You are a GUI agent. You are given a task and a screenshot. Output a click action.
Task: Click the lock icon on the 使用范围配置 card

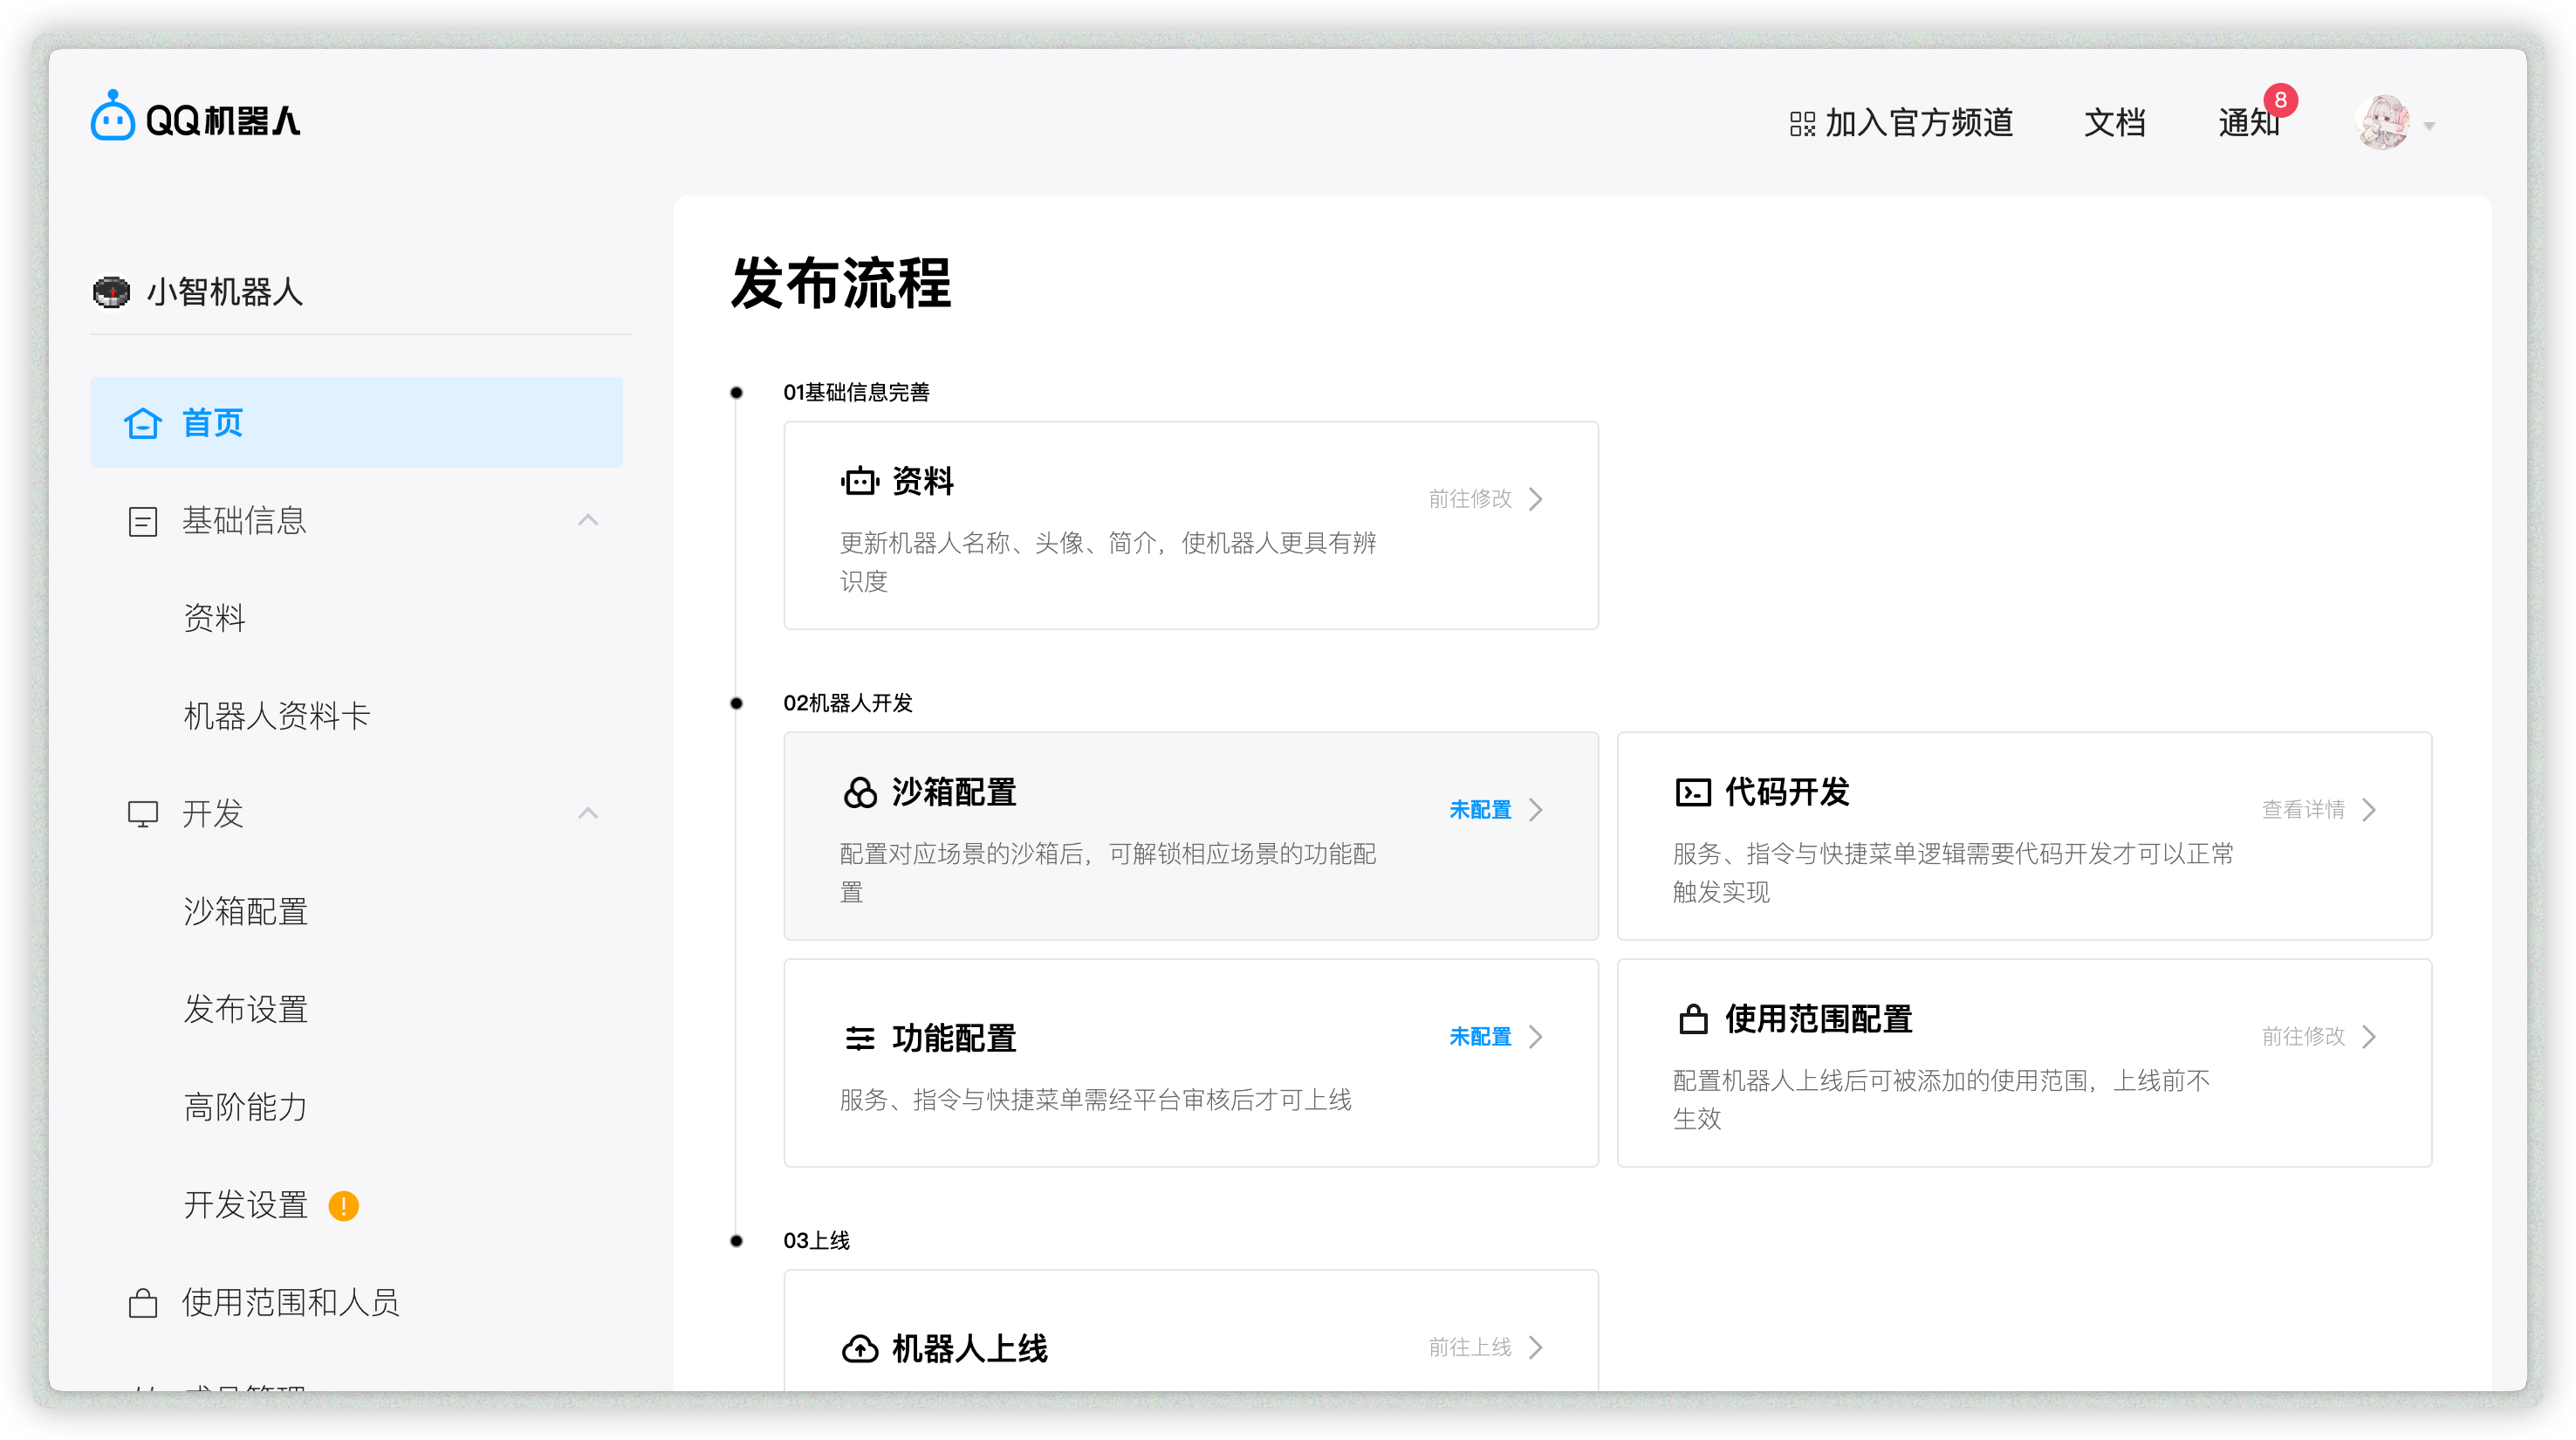1692,1020
